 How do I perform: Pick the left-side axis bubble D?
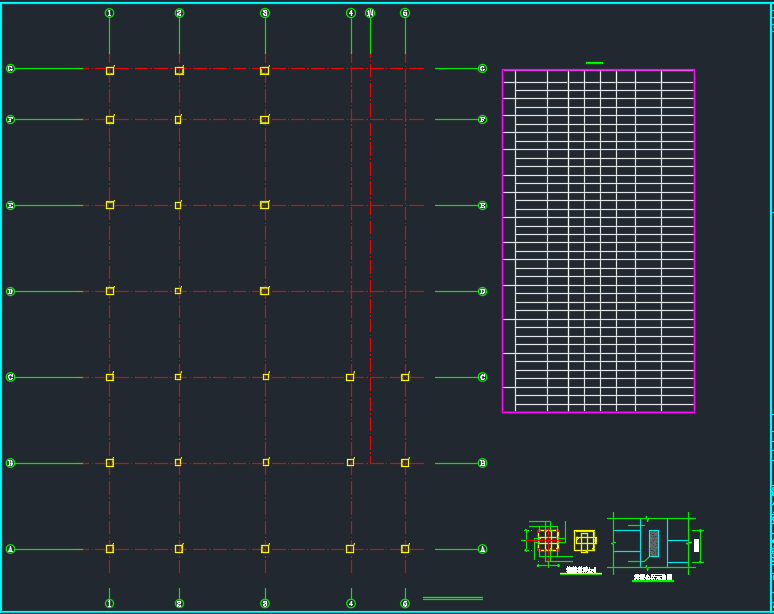pyautogui.click(x=10, y=291)
